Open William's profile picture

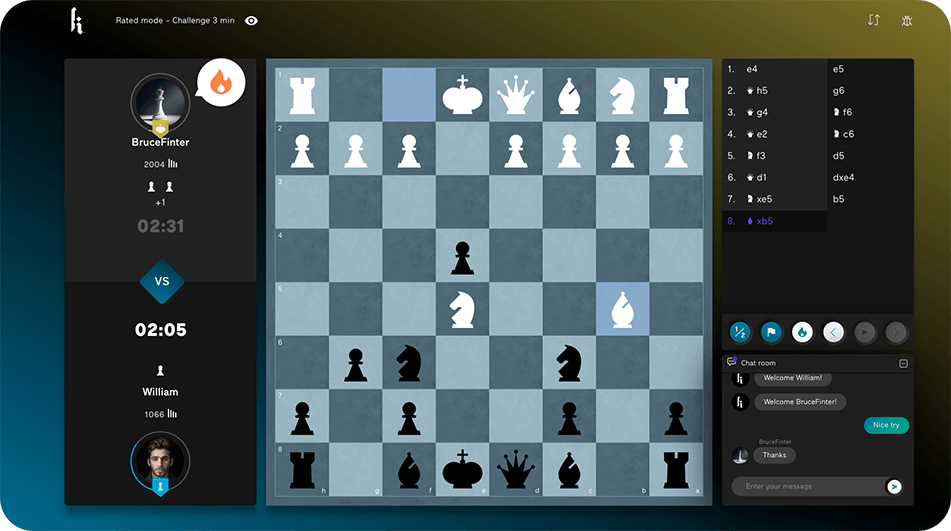point(160,459)
